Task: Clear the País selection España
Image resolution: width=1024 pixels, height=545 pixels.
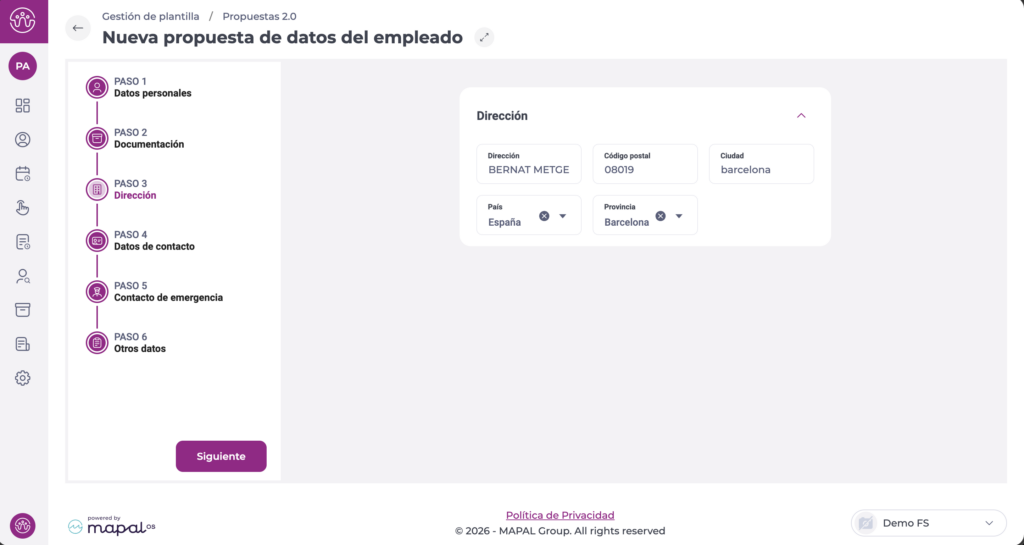Action: pyautogui.click(x=544, y=216)
